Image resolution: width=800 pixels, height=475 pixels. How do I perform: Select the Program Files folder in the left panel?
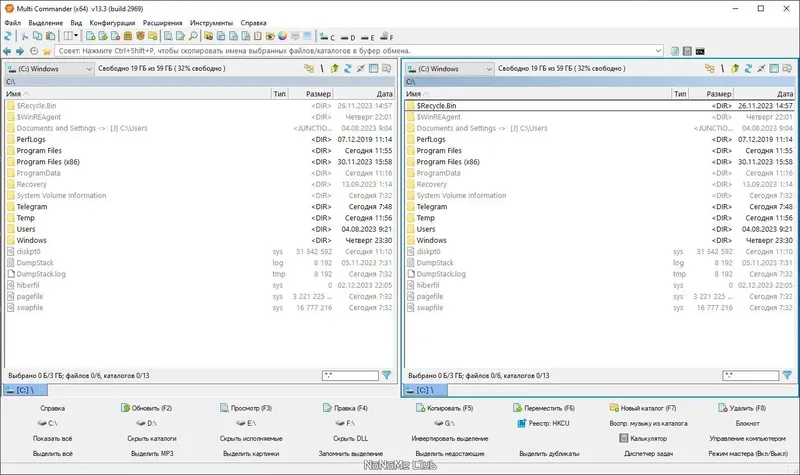(x=199, y=151)
